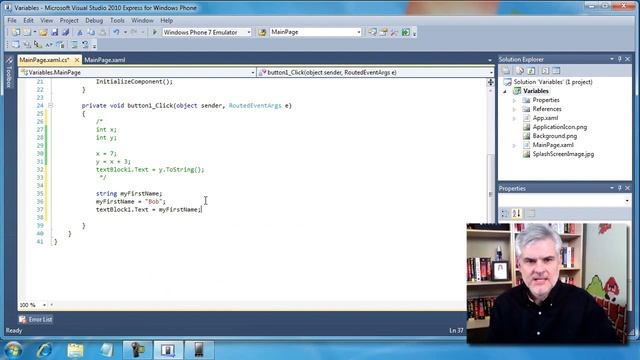Click the Find in Files icon beside MainPage box

262,32
